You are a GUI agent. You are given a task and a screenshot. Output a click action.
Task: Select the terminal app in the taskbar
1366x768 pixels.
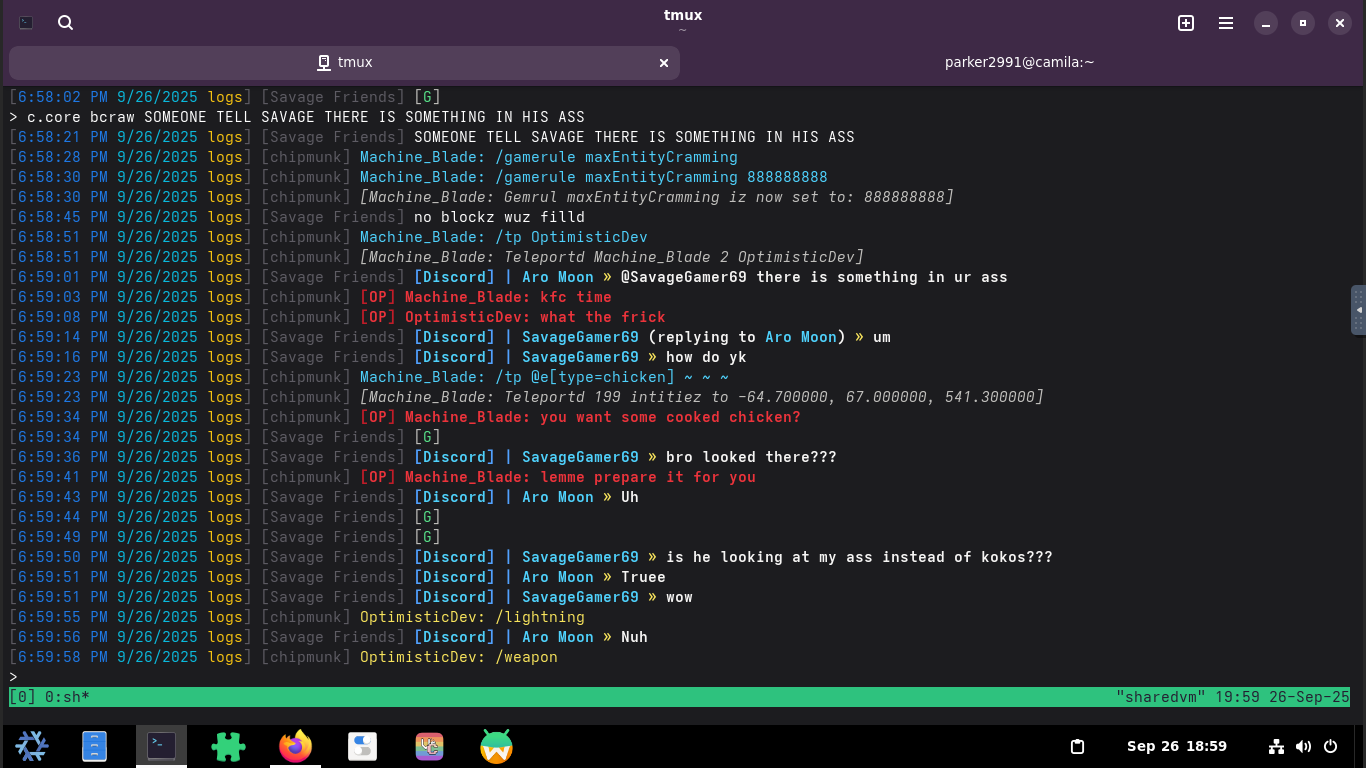[161, 746]
